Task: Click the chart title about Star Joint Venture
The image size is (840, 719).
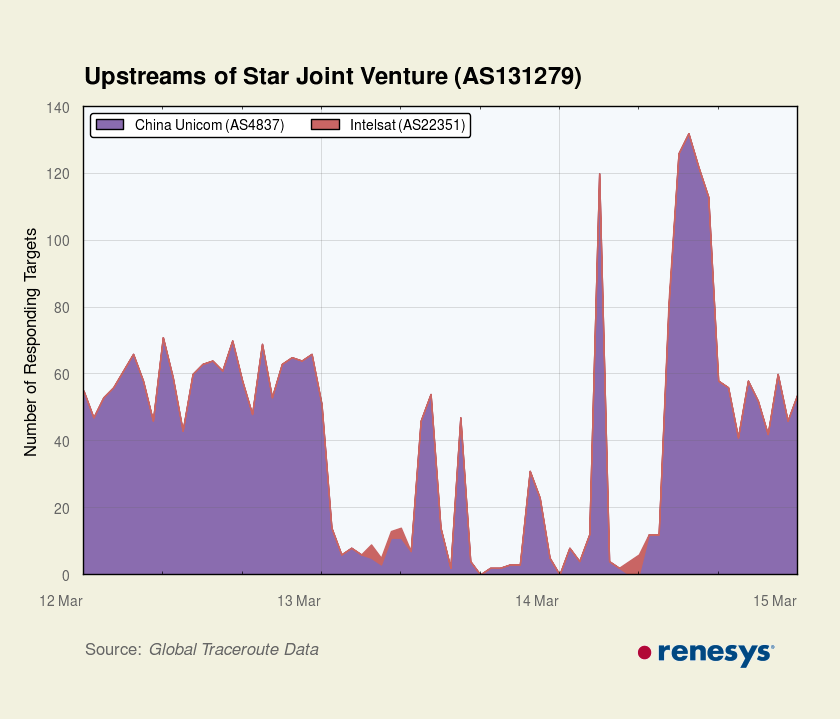Action: pos(333,77)
